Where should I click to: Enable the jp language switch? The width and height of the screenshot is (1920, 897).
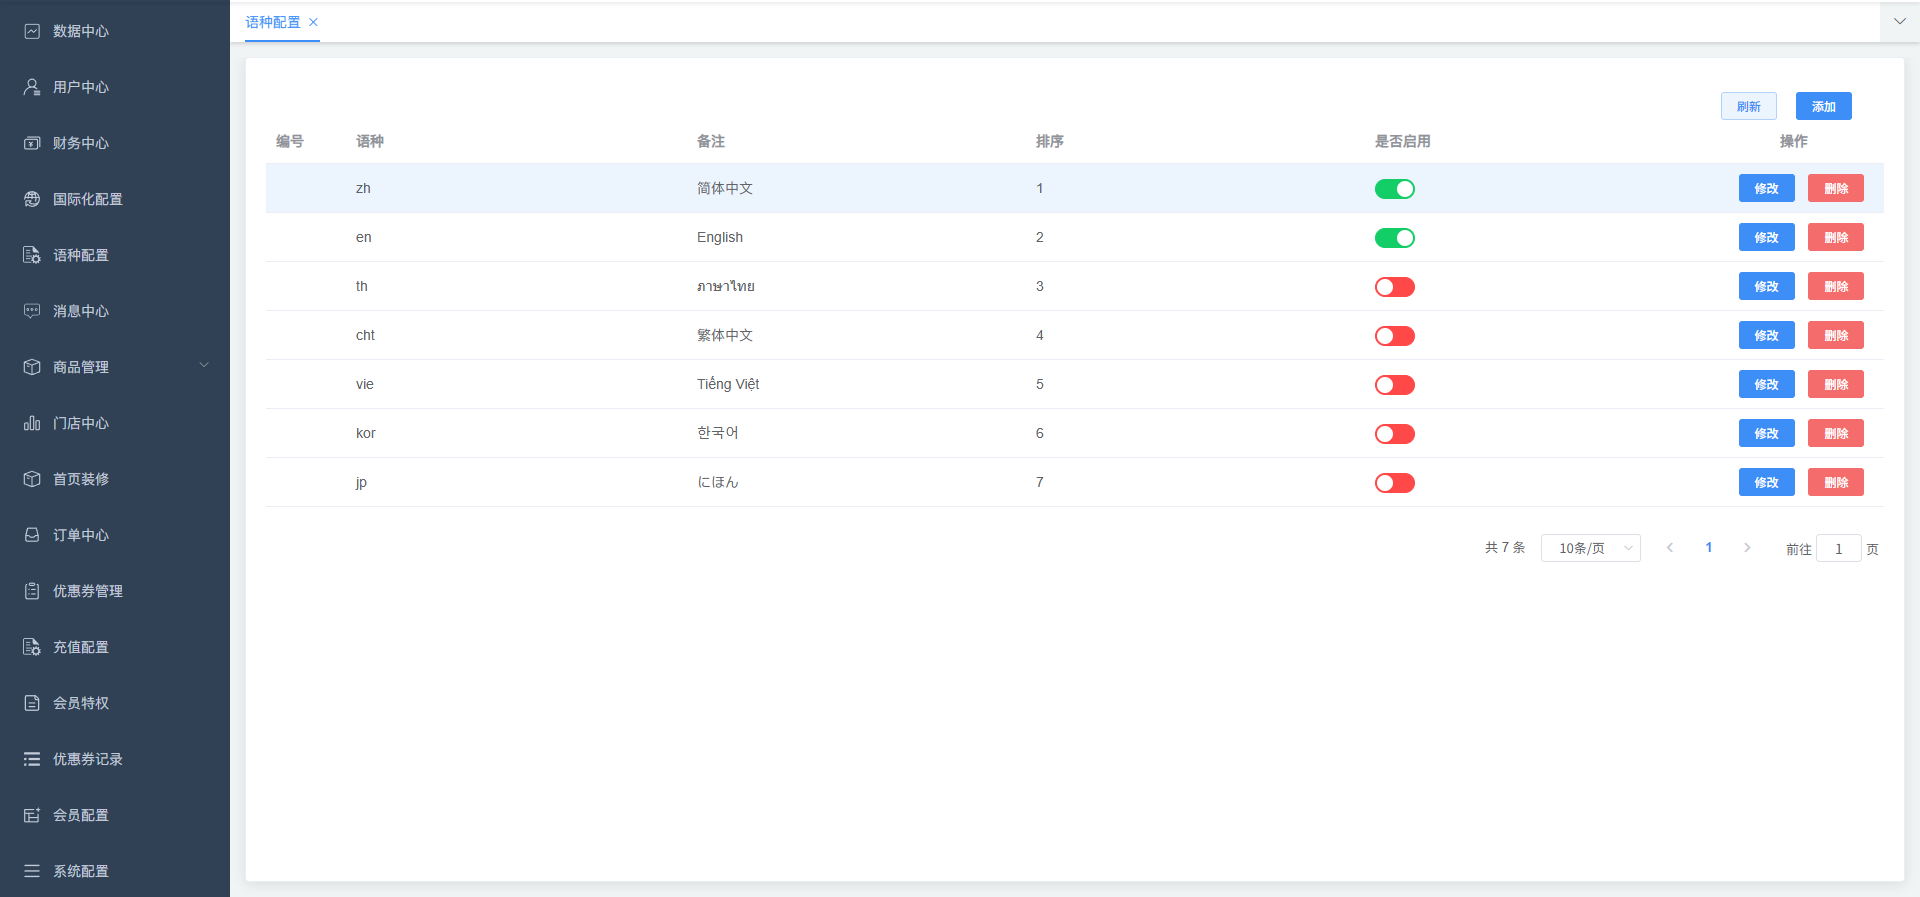[1394, 483]
